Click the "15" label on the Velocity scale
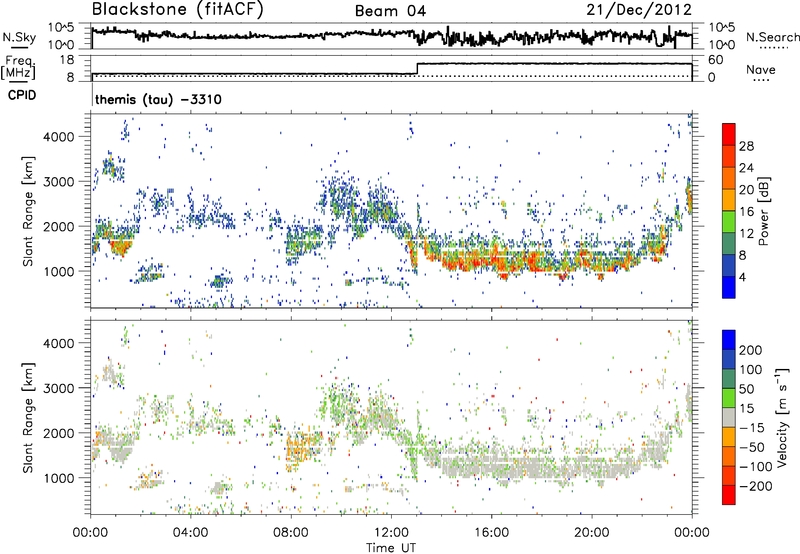800x554 pixels. [746, 409]
